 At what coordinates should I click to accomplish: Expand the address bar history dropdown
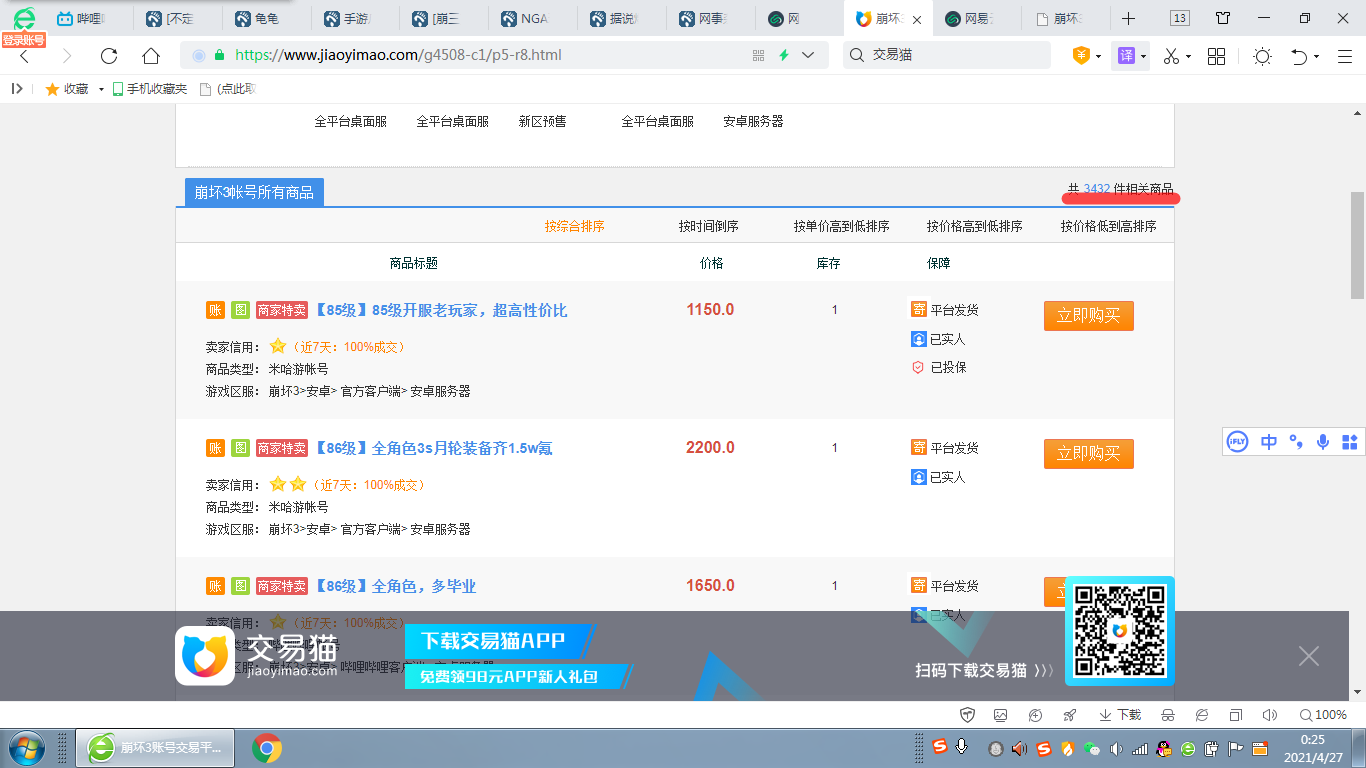[x=808, y=55]
